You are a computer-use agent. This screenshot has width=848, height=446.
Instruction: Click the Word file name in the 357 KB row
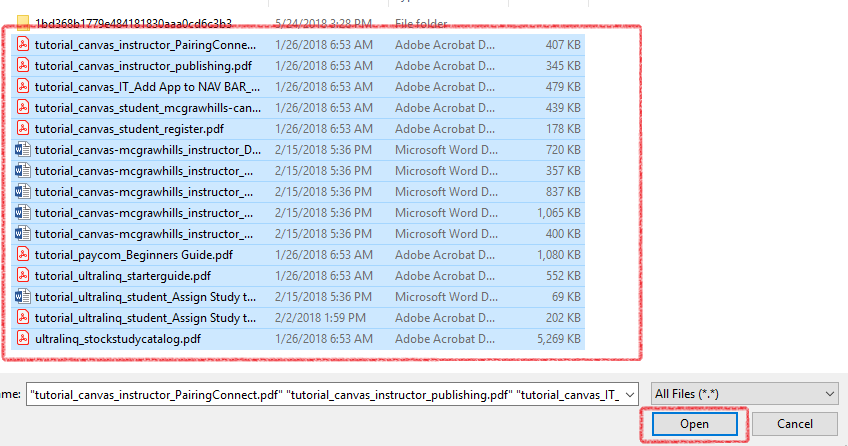coord(144,171)
